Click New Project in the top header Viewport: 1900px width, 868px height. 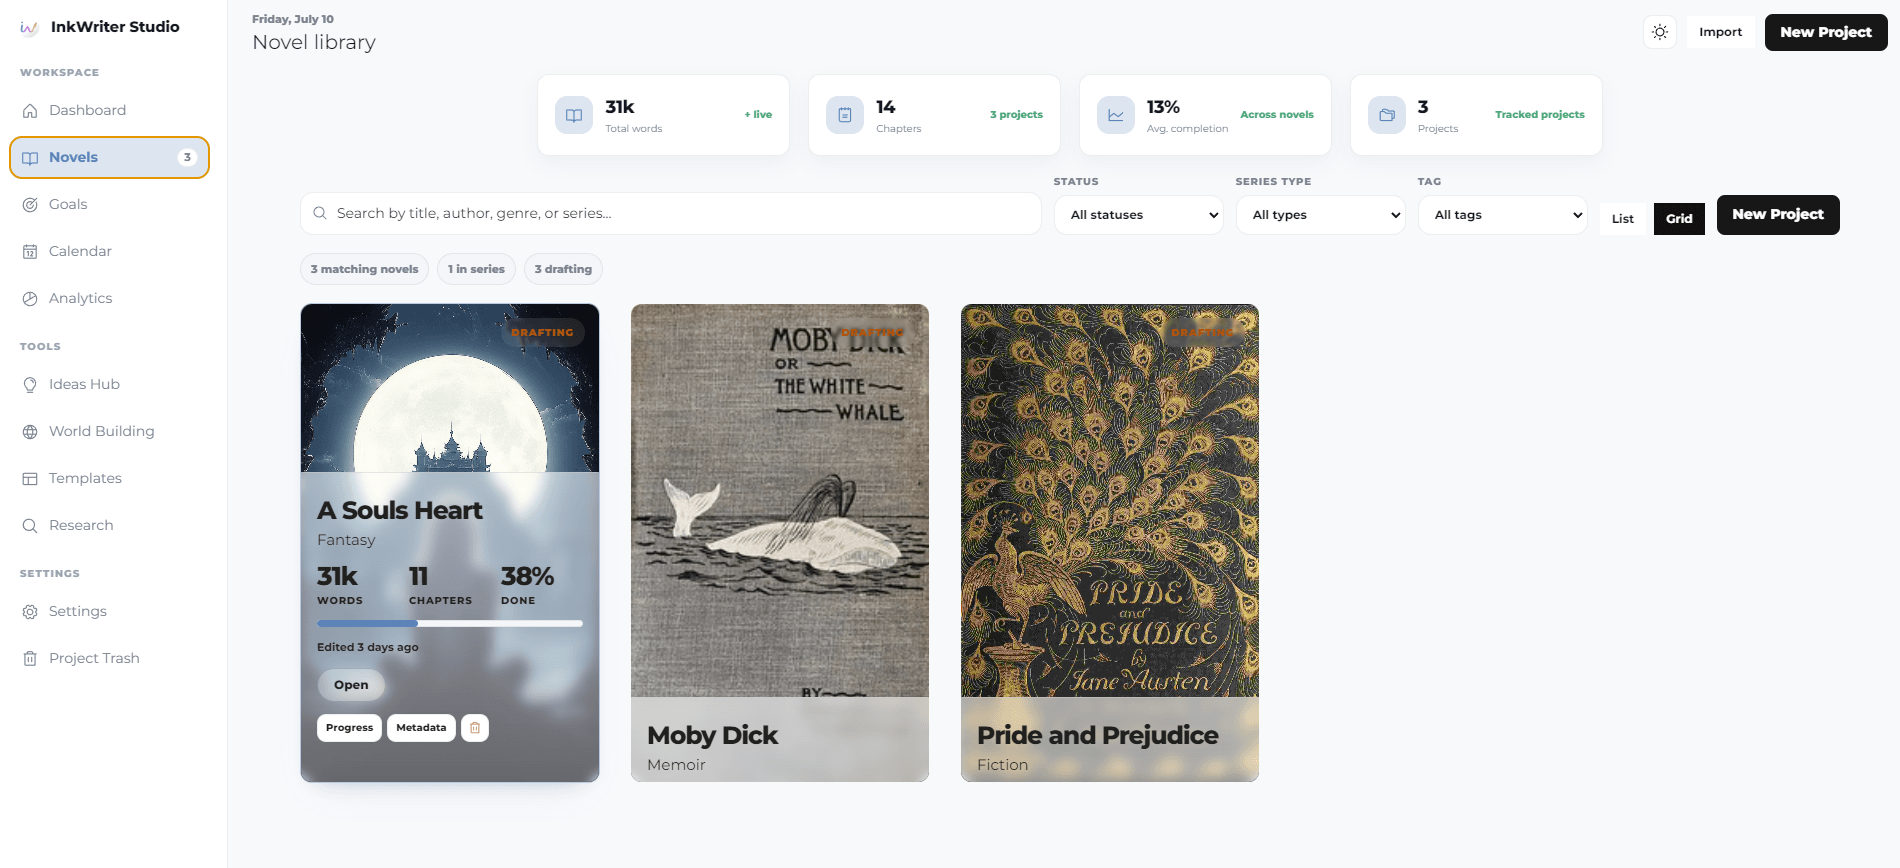1826,32
